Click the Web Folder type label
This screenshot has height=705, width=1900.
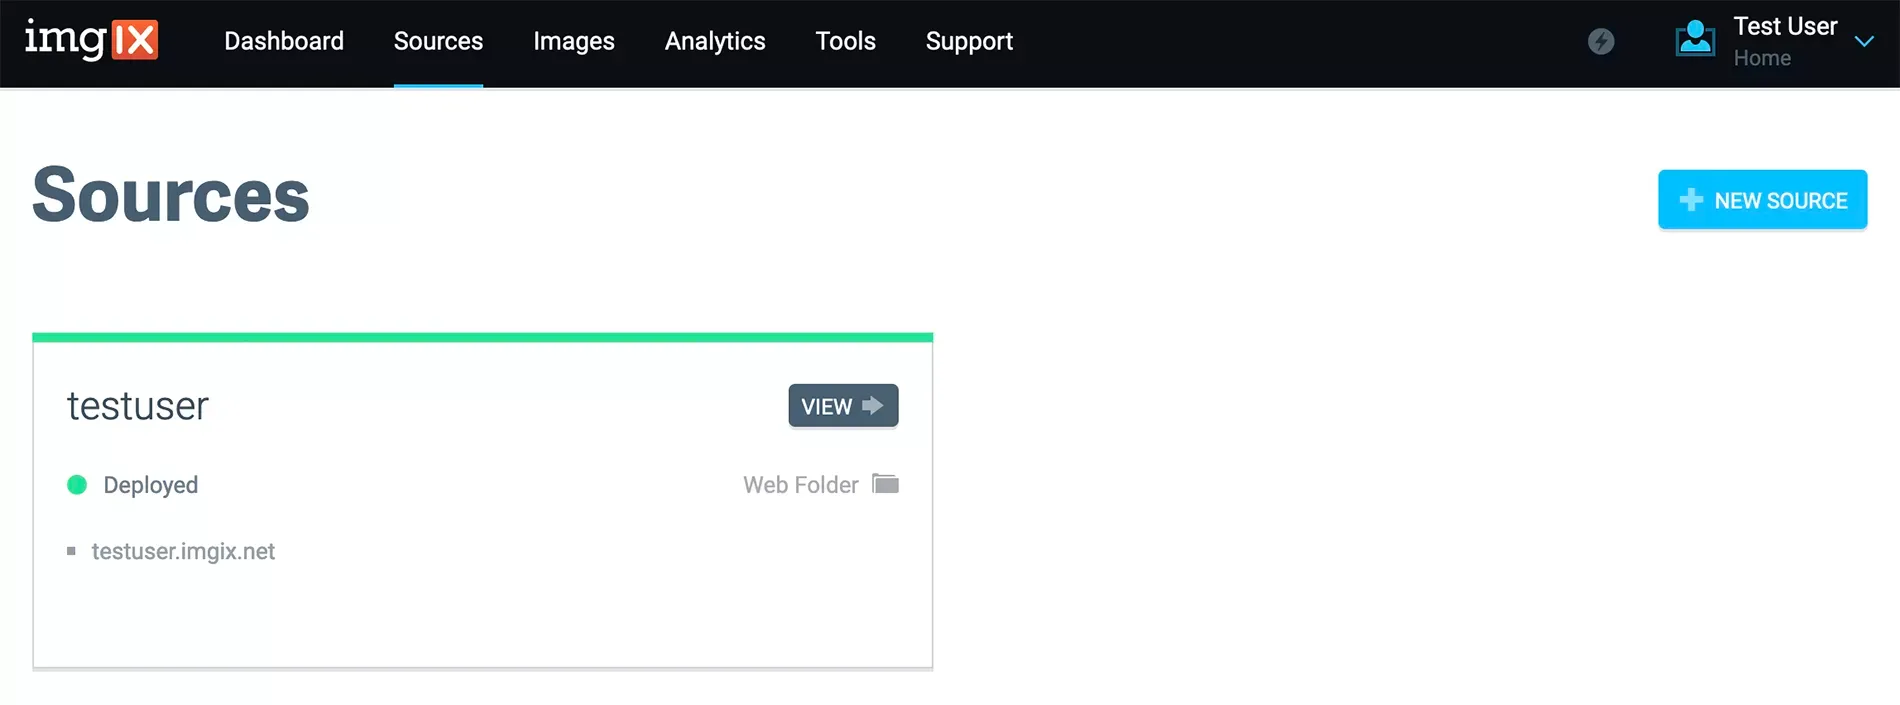(800, 485)
